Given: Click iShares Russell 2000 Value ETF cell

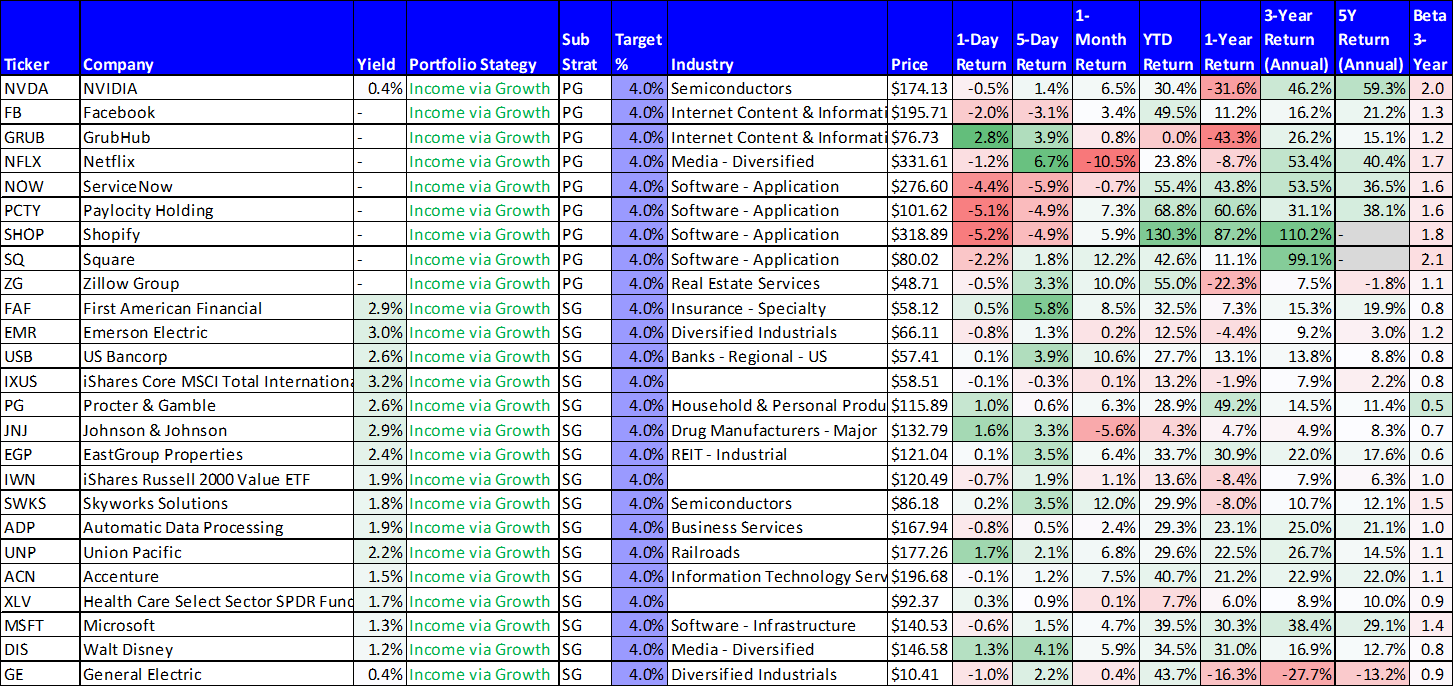Looking at the screenshot, I should 217,479.
